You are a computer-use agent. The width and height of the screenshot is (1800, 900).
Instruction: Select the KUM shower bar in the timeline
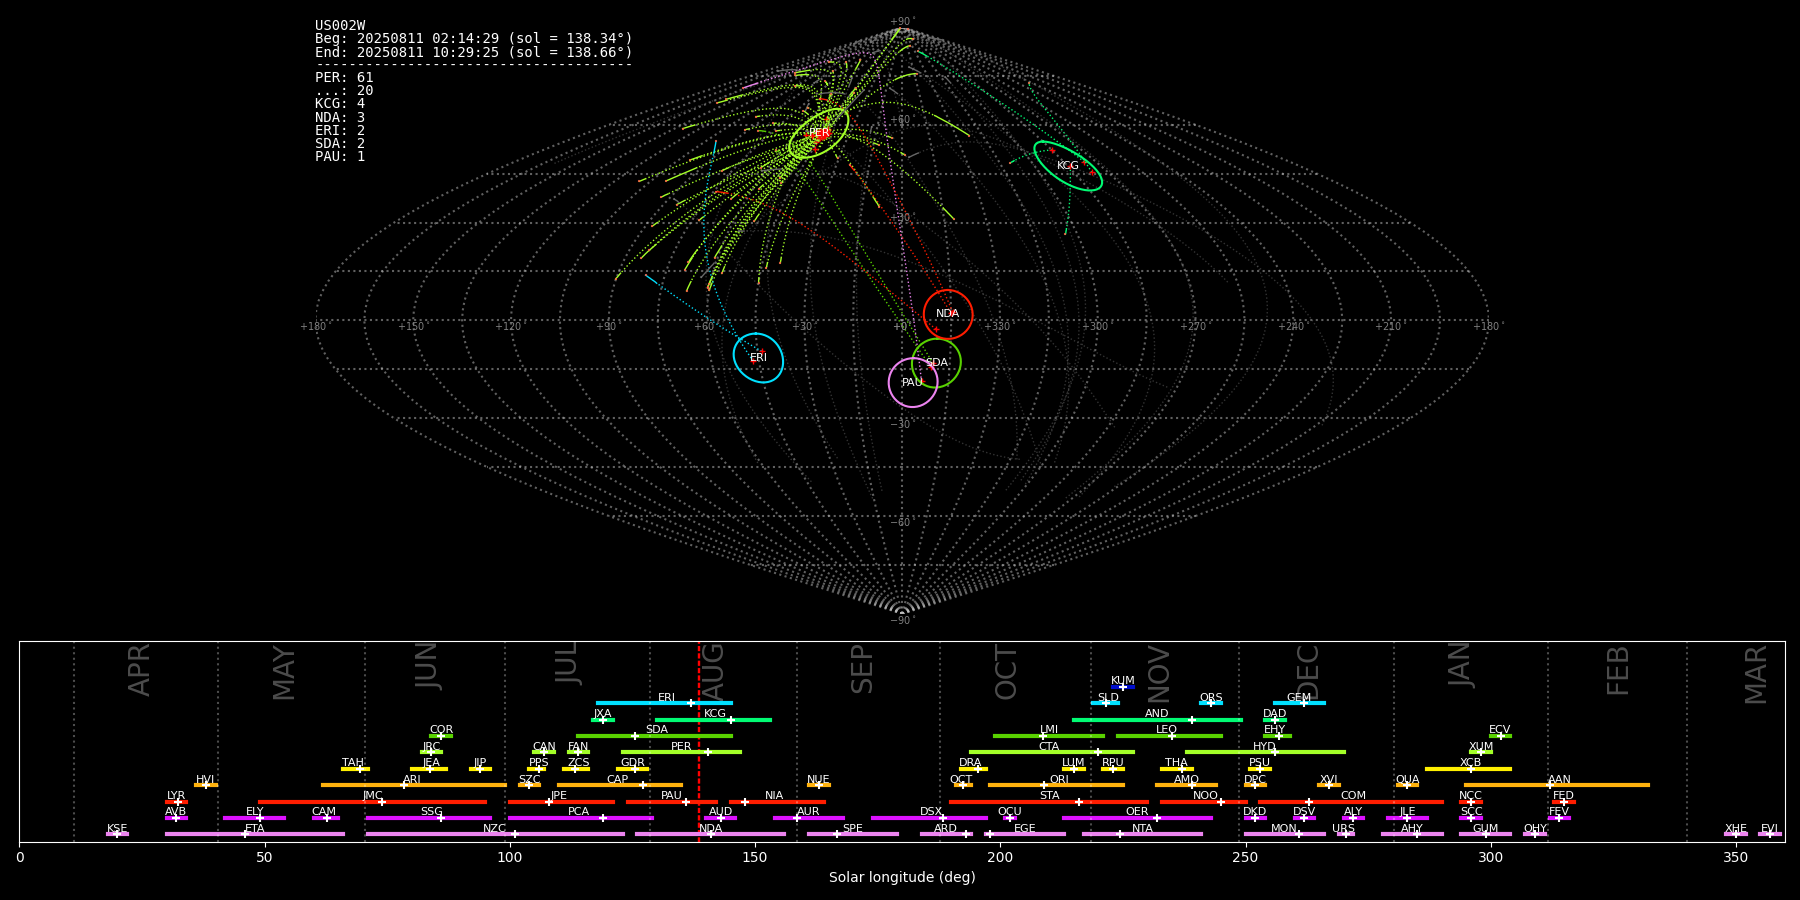pos(1123,687)
